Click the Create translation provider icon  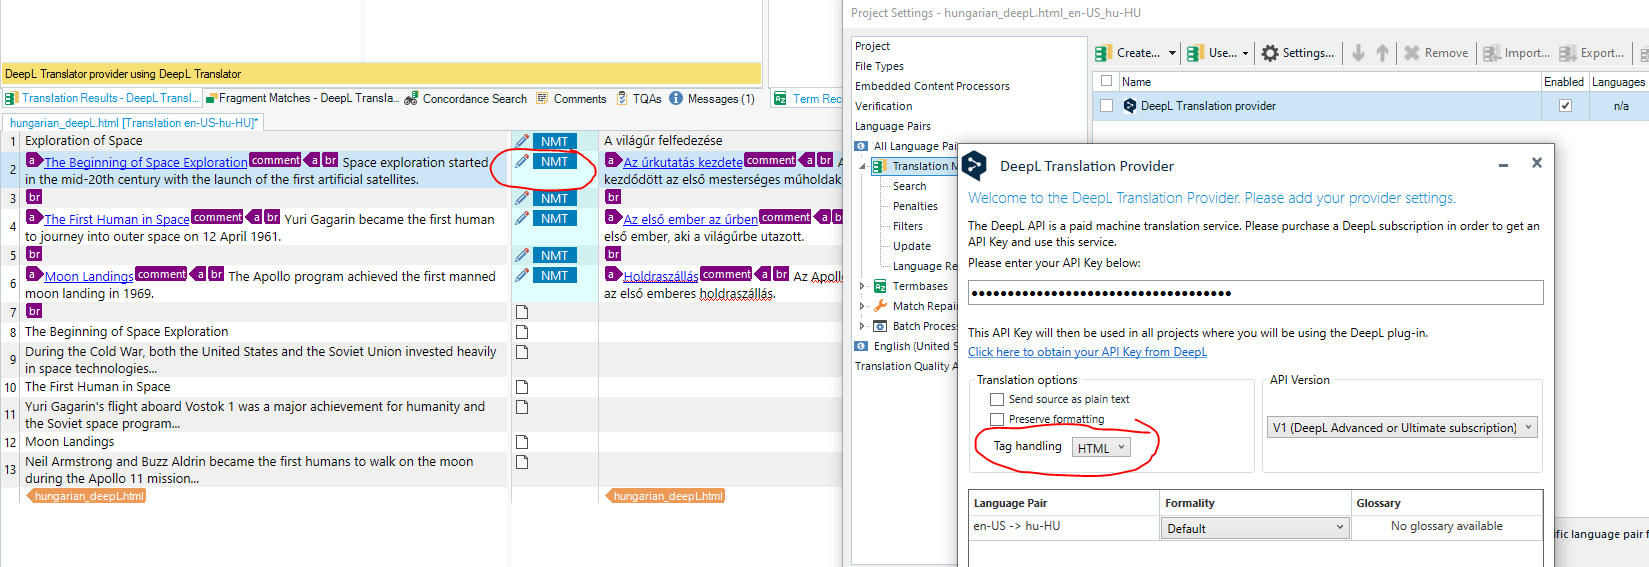pyautogui.click(x=1104, y=53)
